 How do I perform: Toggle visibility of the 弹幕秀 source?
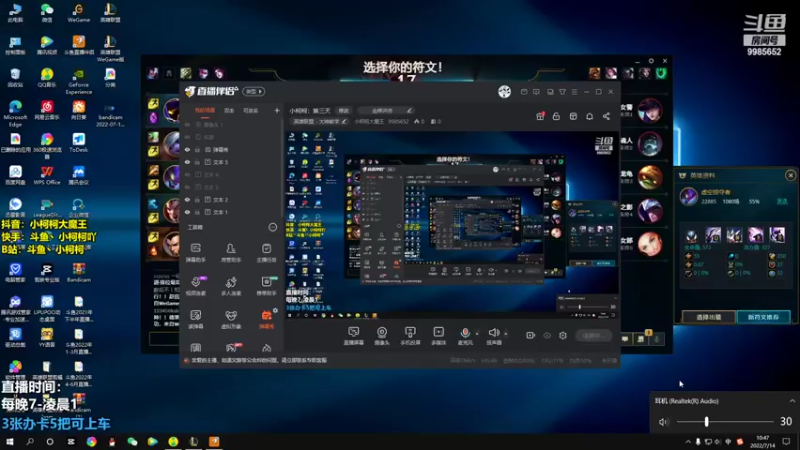pos(187,149)
